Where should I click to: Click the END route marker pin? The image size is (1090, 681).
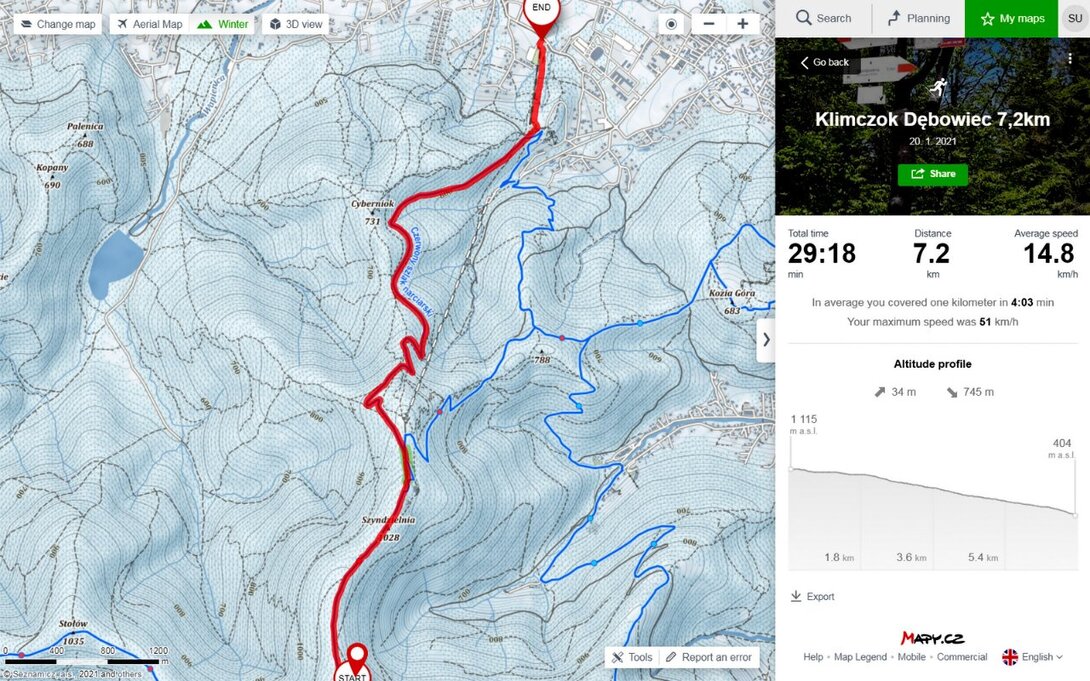pos(541,17)
